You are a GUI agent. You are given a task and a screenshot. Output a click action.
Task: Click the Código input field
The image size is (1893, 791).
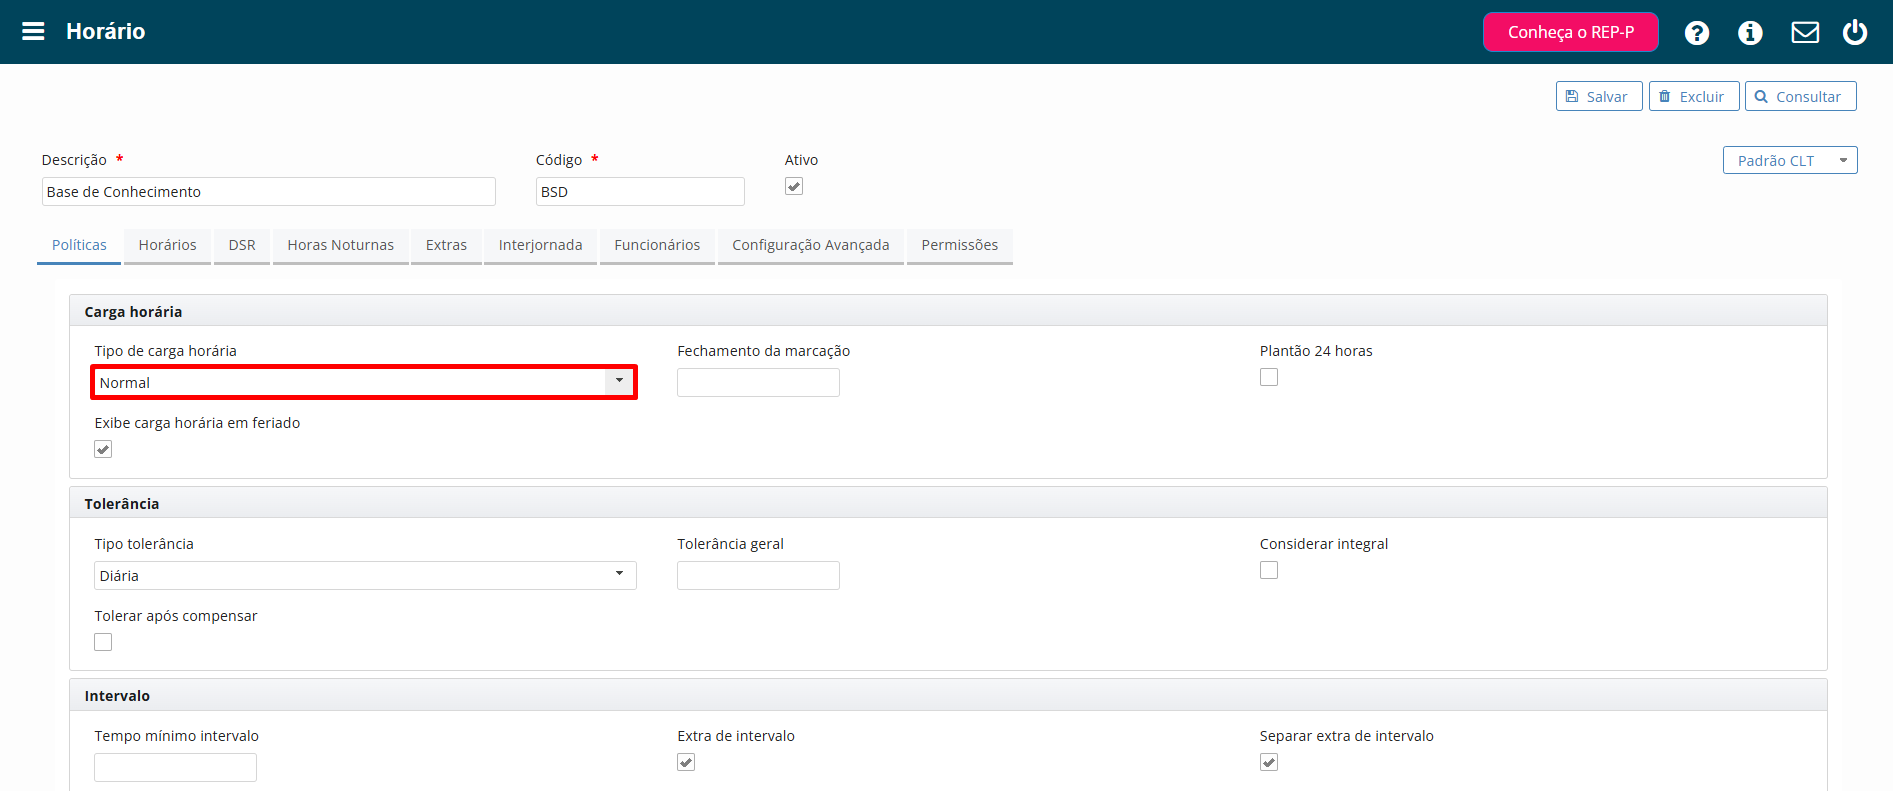[x=640, y=192]
